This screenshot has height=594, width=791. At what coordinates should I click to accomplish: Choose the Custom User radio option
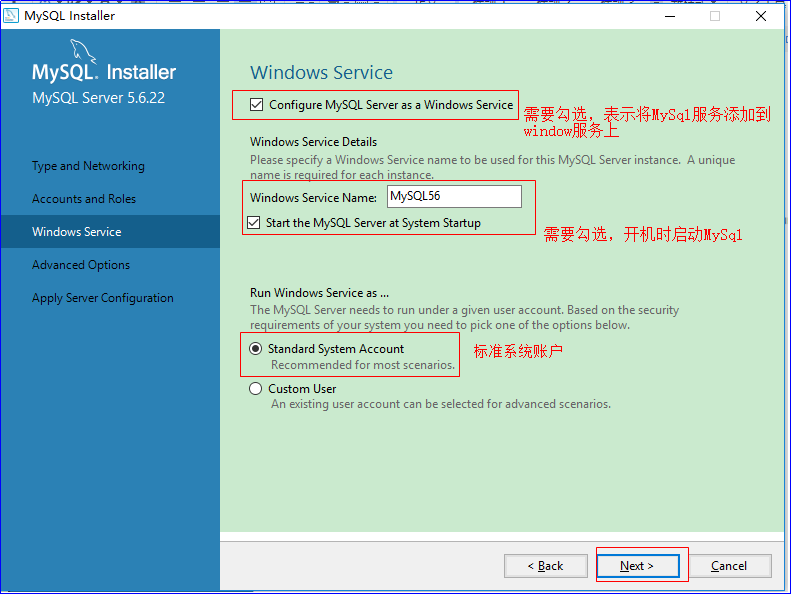(256, 389)
